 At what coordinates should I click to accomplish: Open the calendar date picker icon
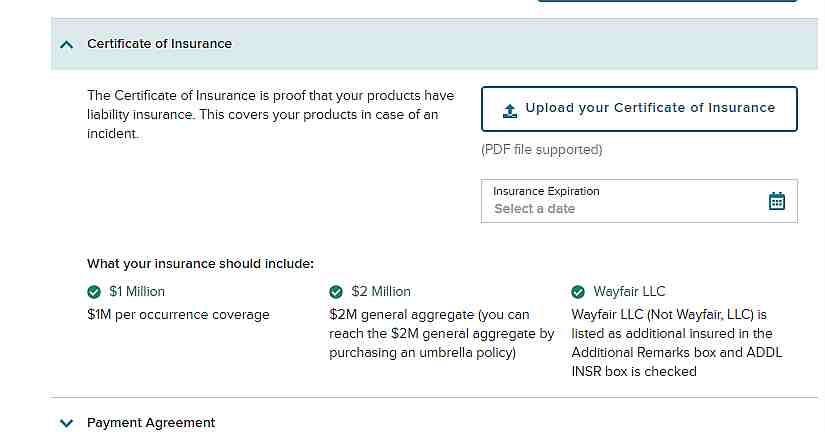777,201
